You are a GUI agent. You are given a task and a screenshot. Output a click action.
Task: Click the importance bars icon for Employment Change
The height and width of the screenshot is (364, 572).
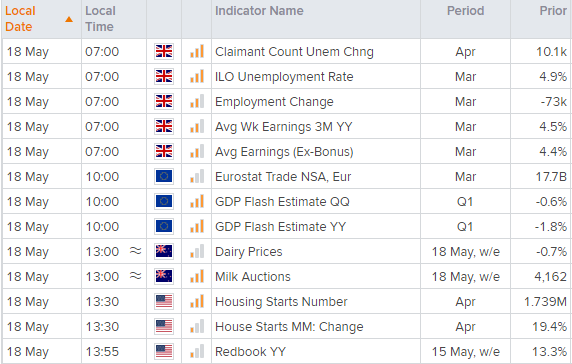point(197,101)
